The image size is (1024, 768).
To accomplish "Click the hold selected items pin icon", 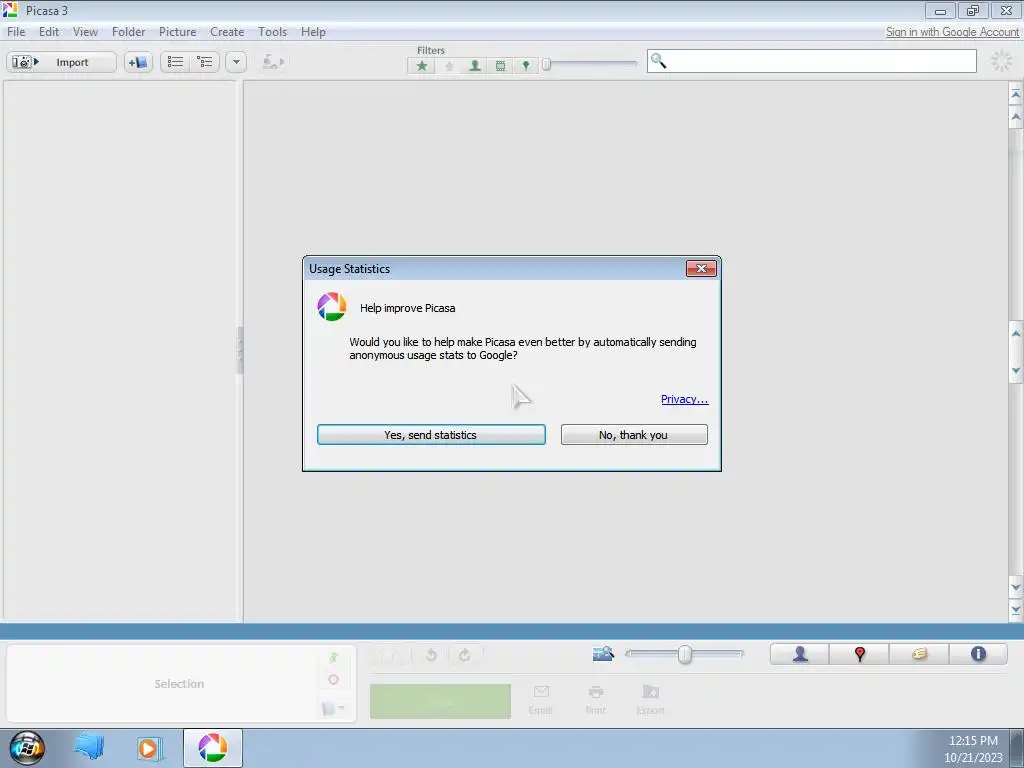I will [334, 657].
